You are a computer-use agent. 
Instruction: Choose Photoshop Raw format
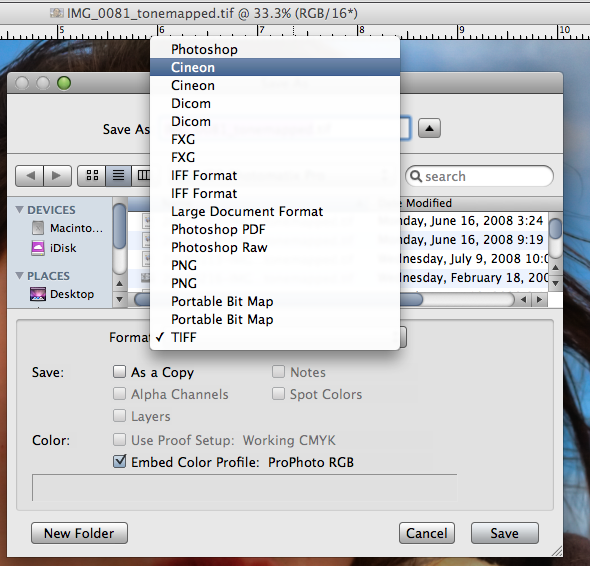pos(275,248)
